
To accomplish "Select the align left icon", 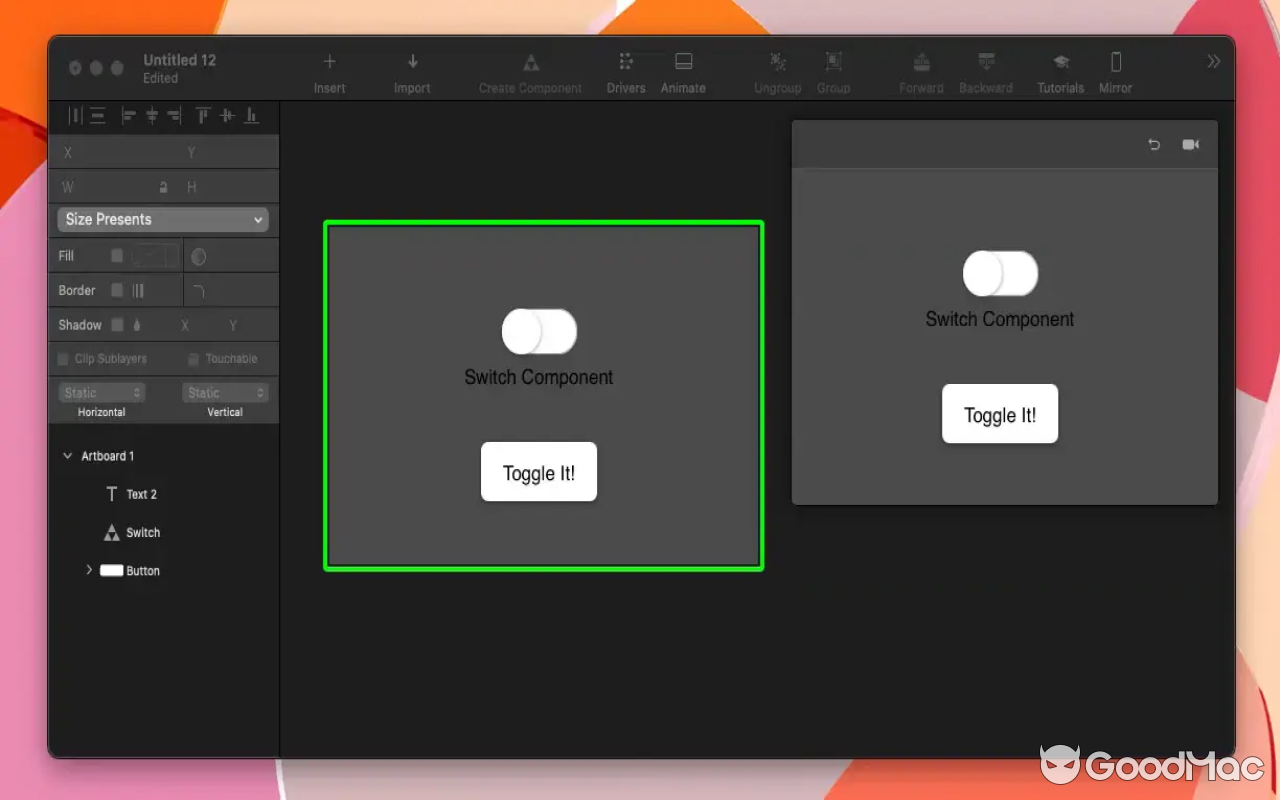I will coord(128,115).
